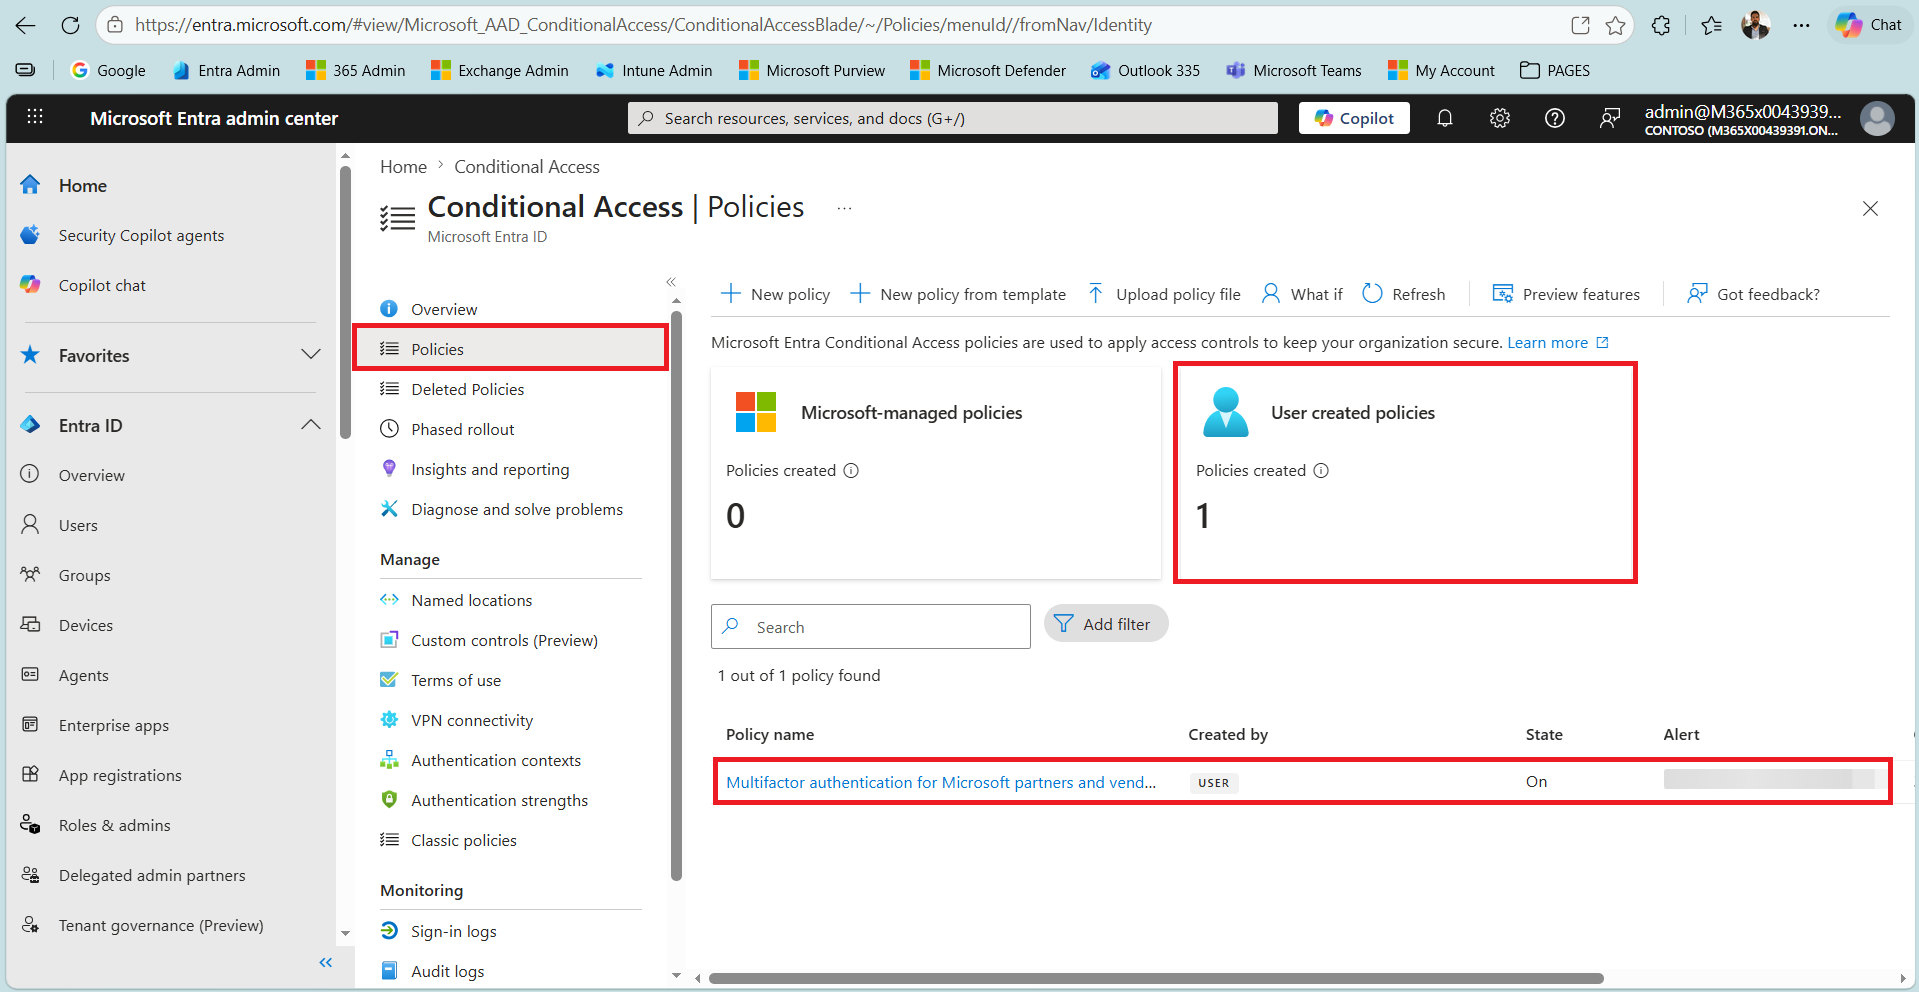The image size is (1919, 992).
Task: Open the Entra Admin bookmark
Action: [x=226, y=70]
